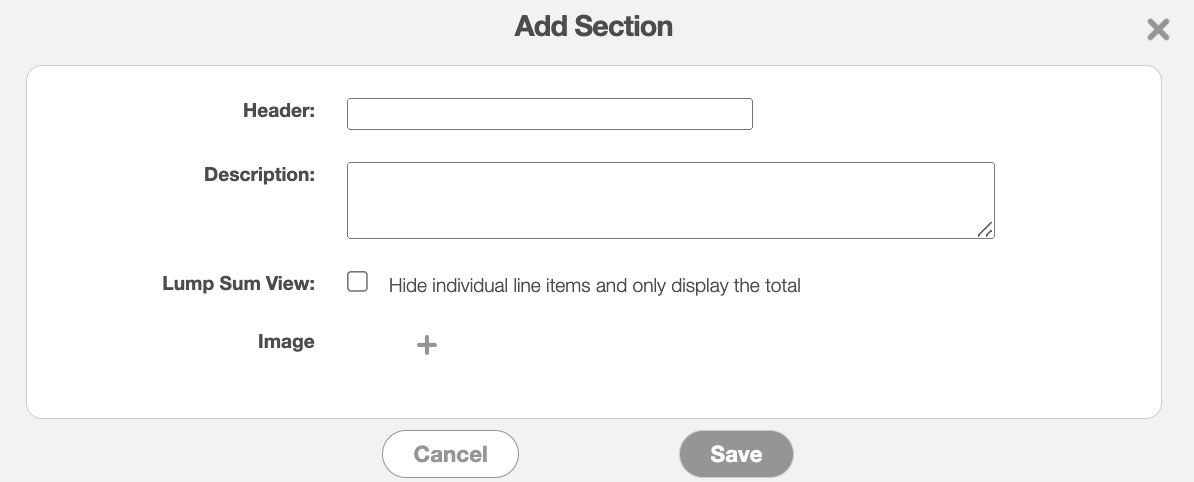Upload a section image via plus sign
The width and height of the screenshot is (1194, 482).
427,345
